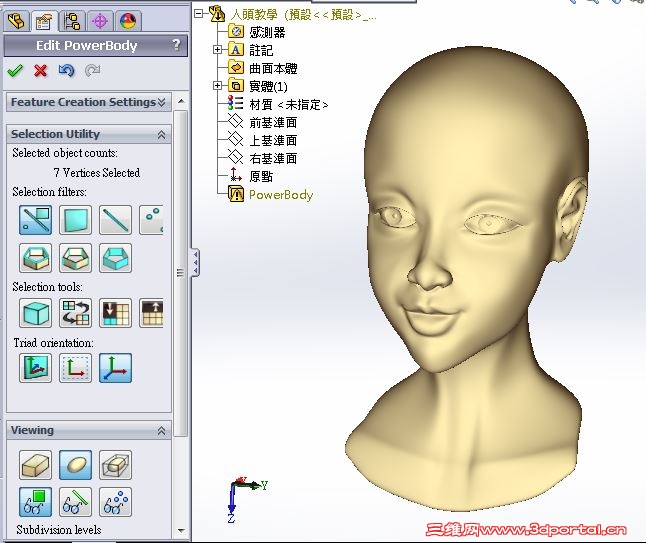Collapse the 人頭教學 root tree node
Image resolution: width=646 pixels, height=543 pixels.
tap(199, 14)
